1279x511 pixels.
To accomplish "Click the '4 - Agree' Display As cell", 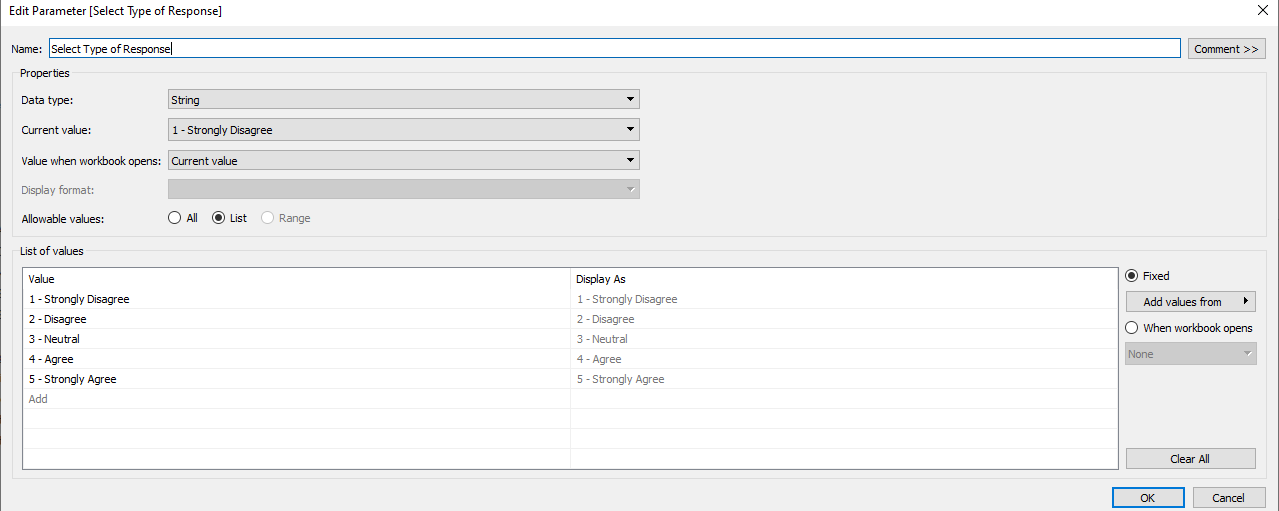I will click(599, 359).
